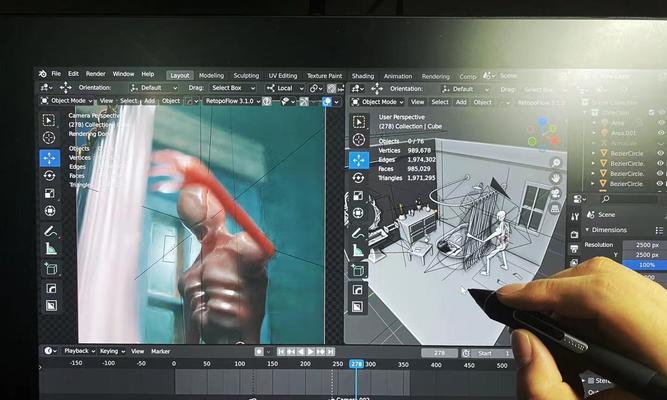Switch to the Sculpting workspace tab
Screen dimensions: 667x400
pyautogui.click(x=246, y=76)
